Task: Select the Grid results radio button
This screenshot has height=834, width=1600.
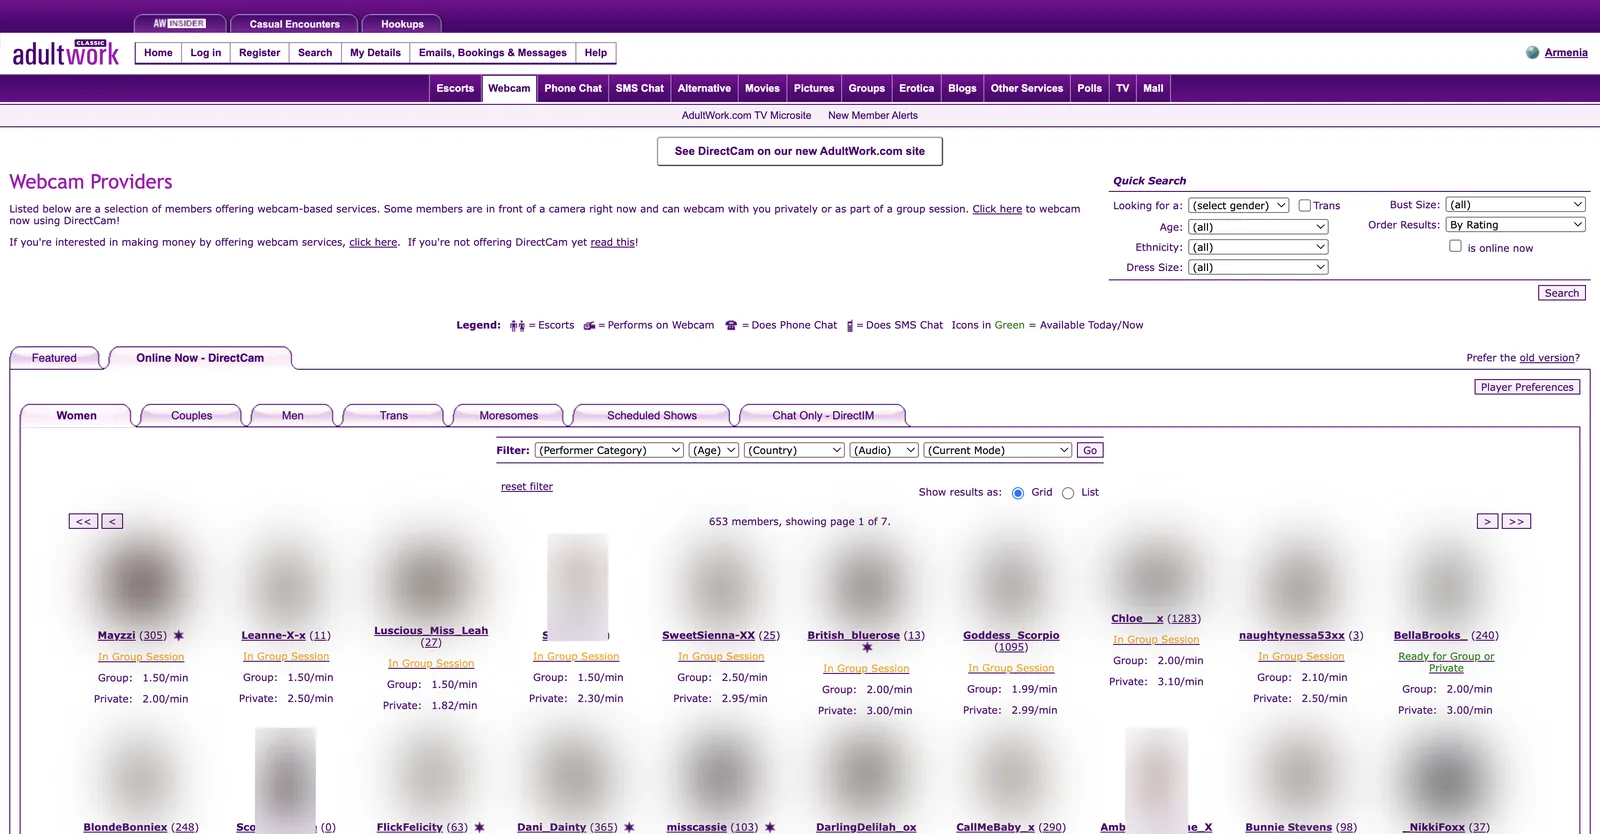Action: (x=1018, y=493)
